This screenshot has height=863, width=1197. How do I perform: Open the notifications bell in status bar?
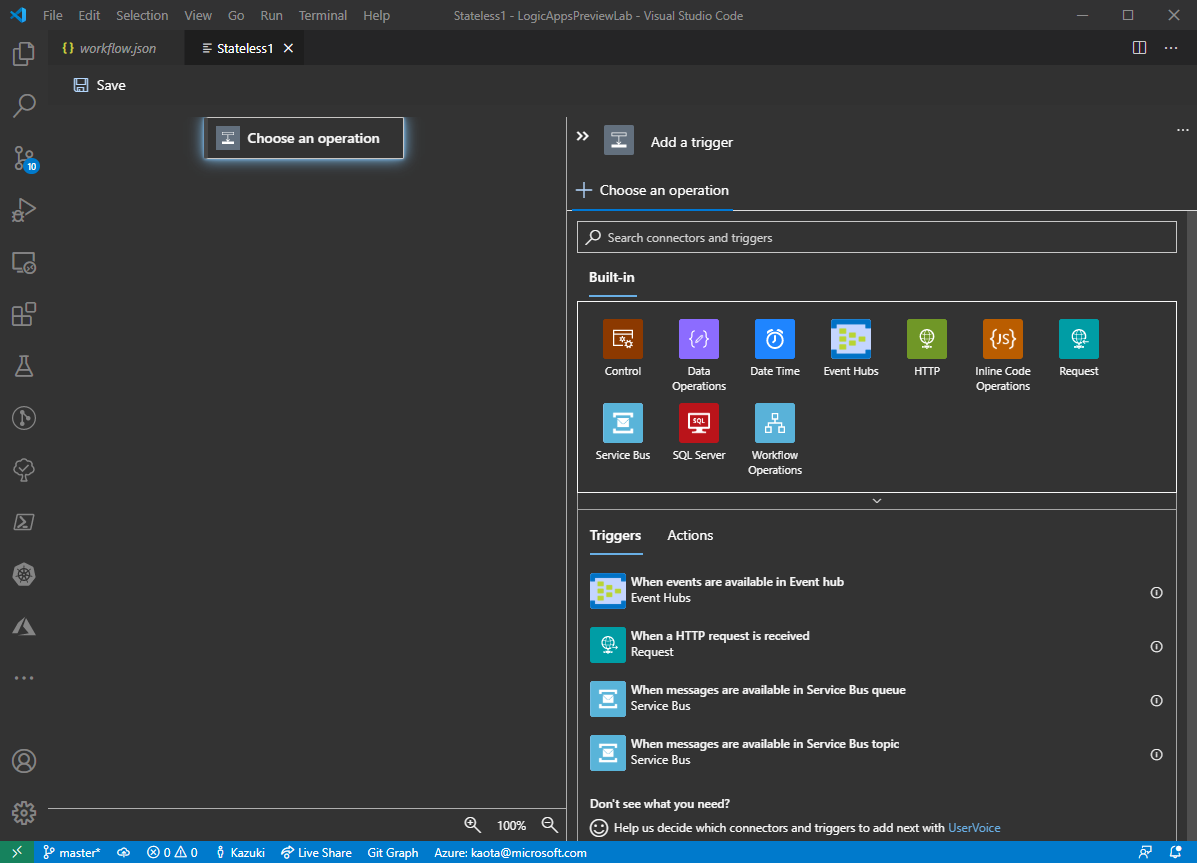pos(1175,852)
